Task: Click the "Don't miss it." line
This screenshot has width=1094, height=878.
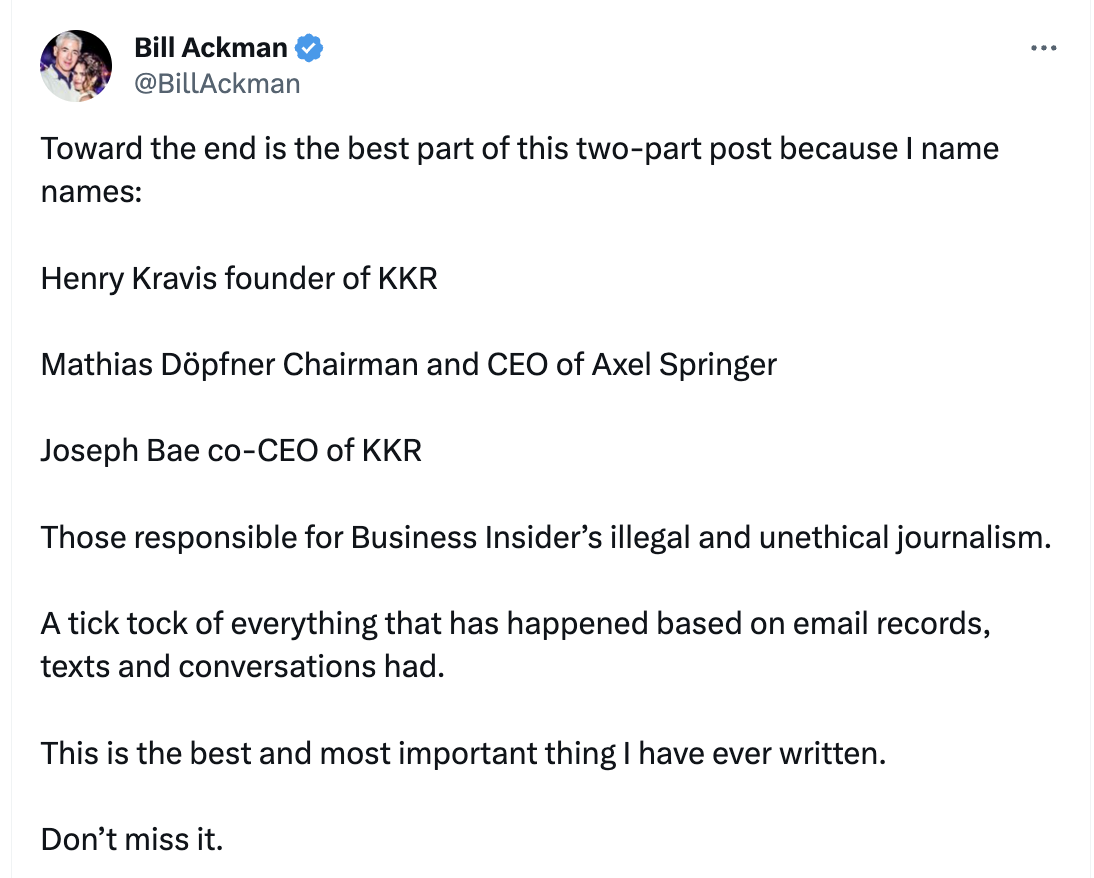Action: (x=131, y=838)
